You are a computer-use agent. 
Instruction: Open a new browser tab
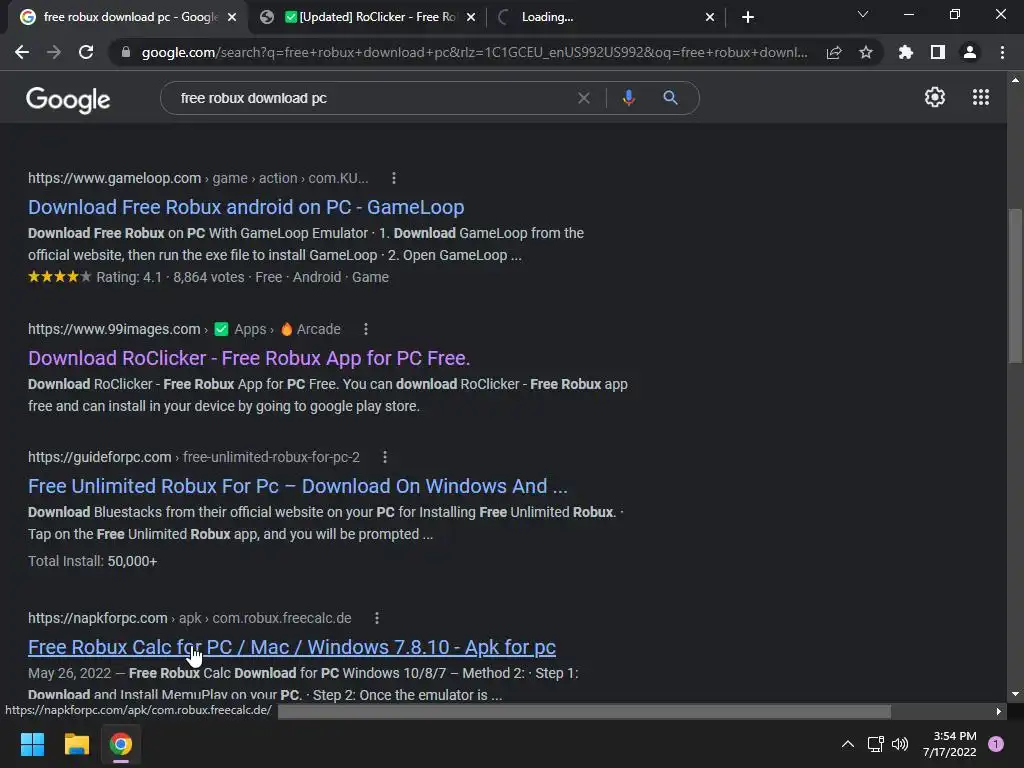pyautogui.click(x=748, y=17)
